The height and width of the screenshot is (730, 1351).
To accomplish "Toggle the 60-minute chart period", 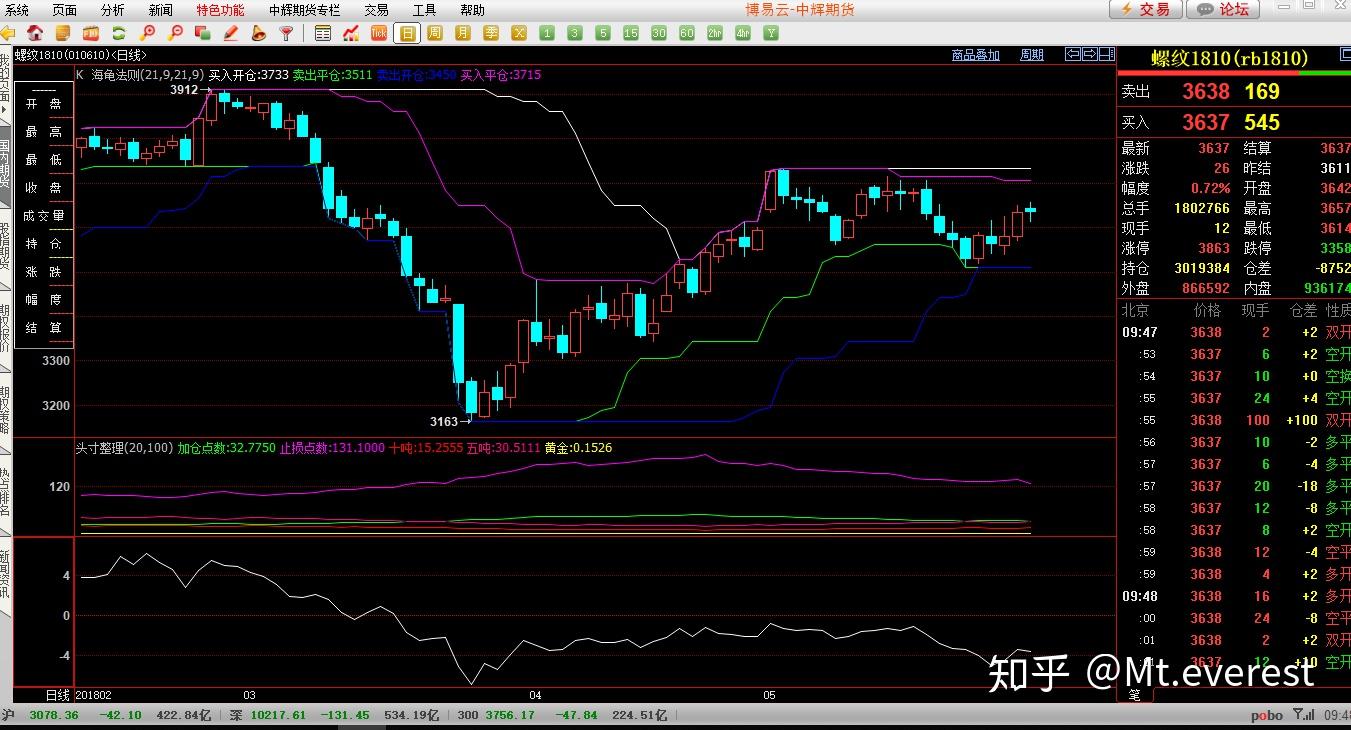I will 686,33.
